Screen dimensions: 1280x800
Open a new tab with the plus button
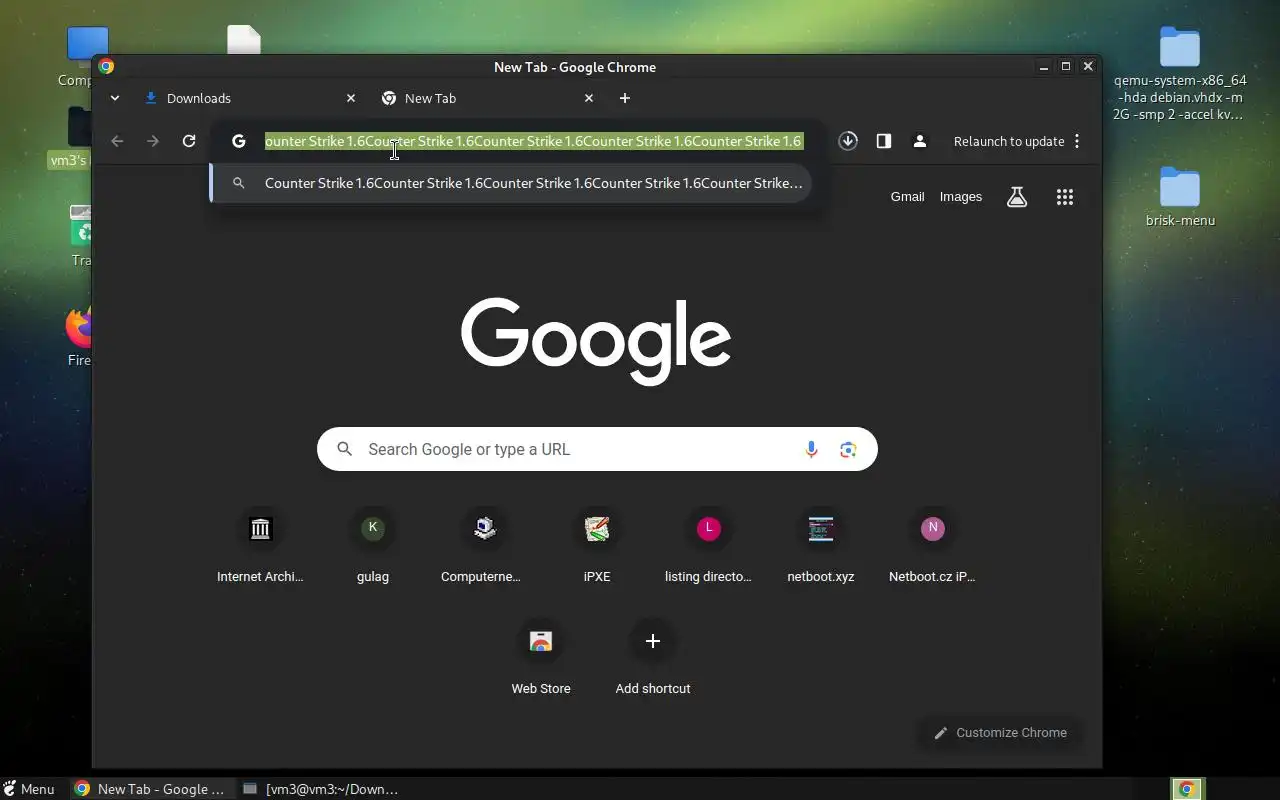click(x=625, y=98)
